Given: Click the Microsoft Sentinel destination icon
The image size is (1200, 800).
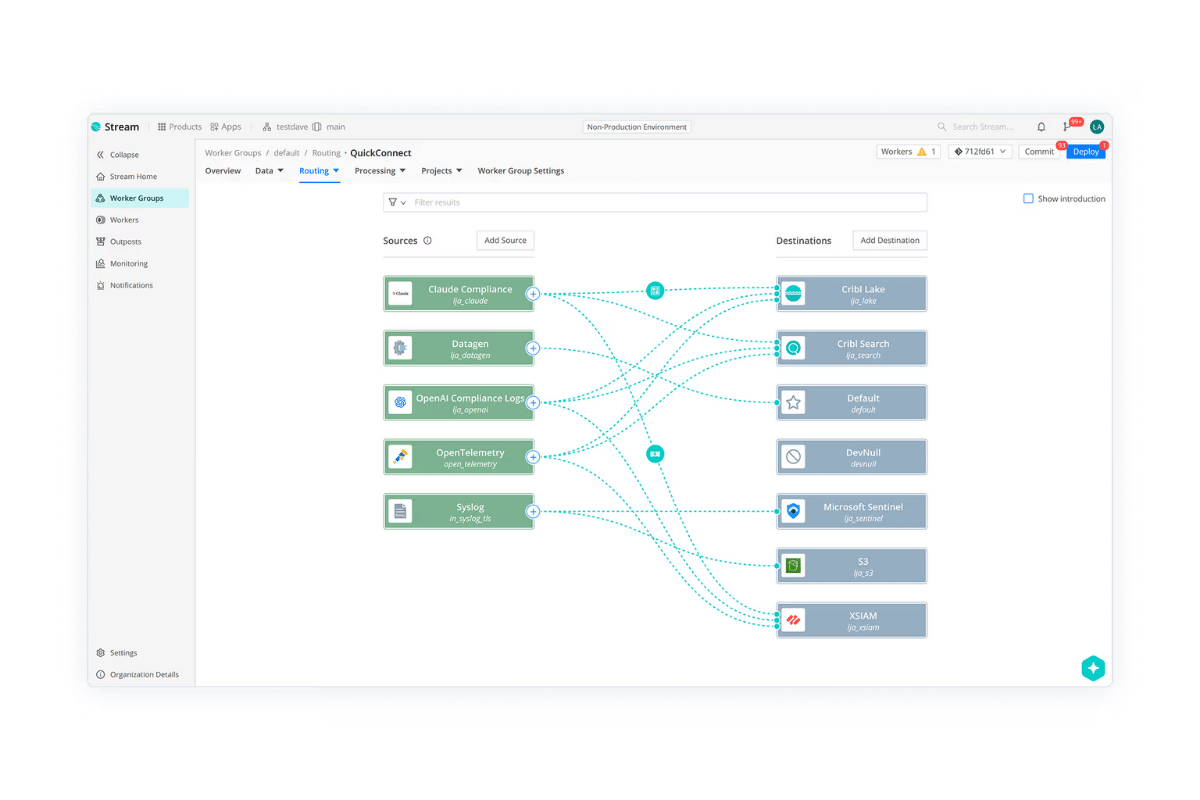Looking at the screenshot, I should [x=793, y=511].
